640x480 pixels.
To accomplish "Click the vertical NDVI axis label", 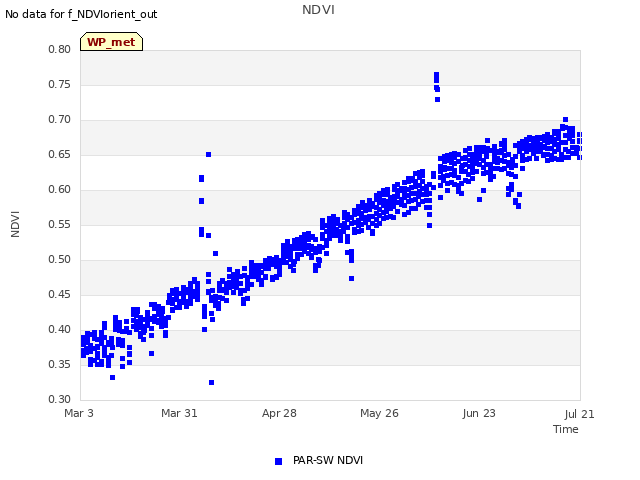I will point(15,224).
